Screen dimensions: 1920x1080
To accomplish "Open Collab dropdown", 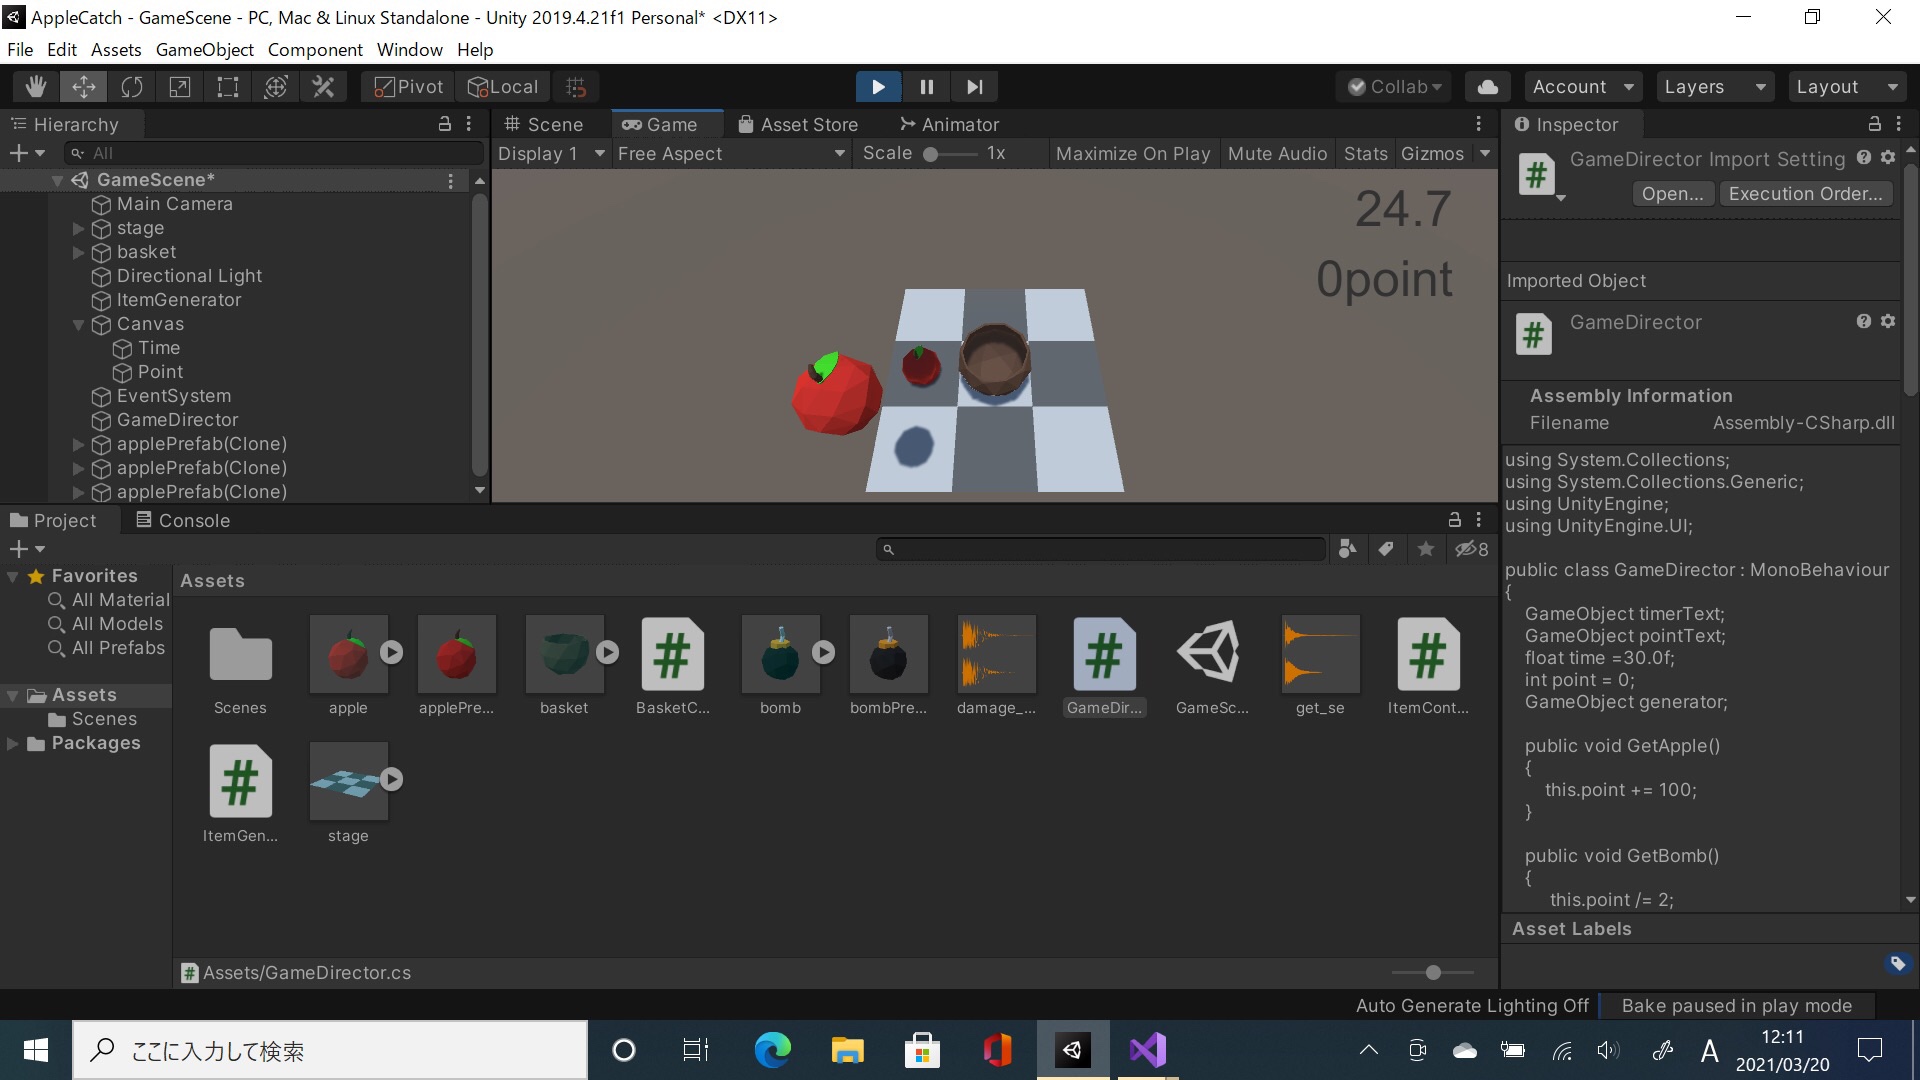I will 1395,87.
